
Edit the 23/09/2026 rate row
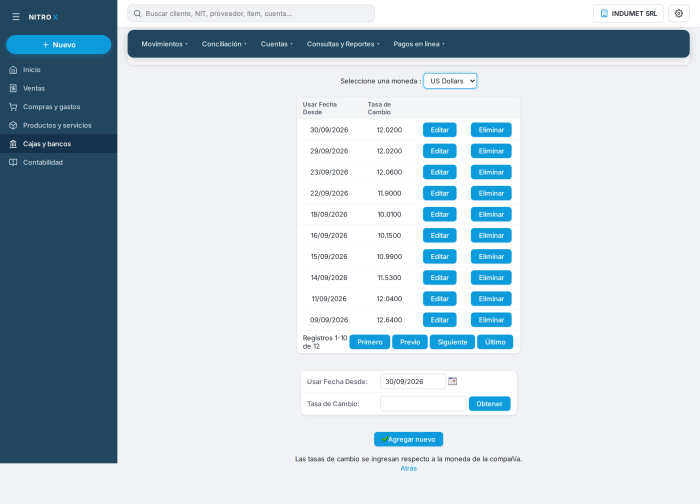coord(440,172)
